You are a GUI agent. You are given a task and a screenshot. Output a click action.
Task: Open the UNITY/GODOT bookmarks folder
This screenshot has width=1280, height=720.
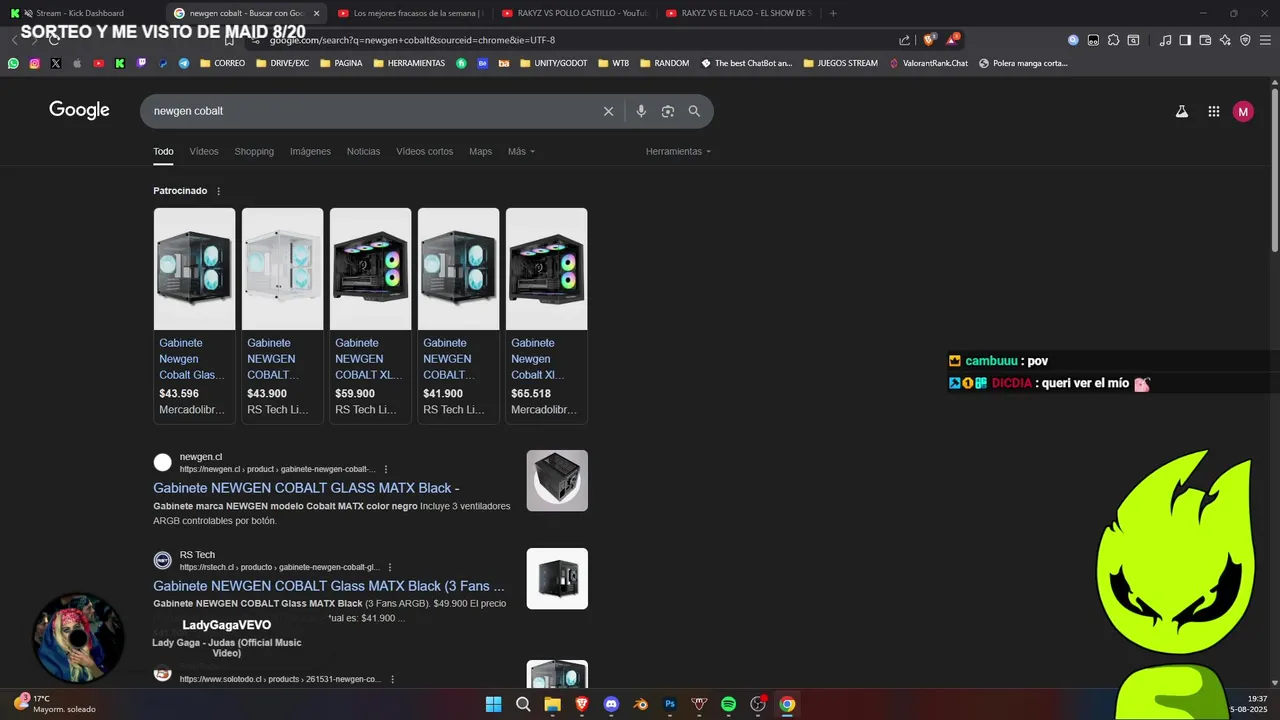[x=553, y=63]
